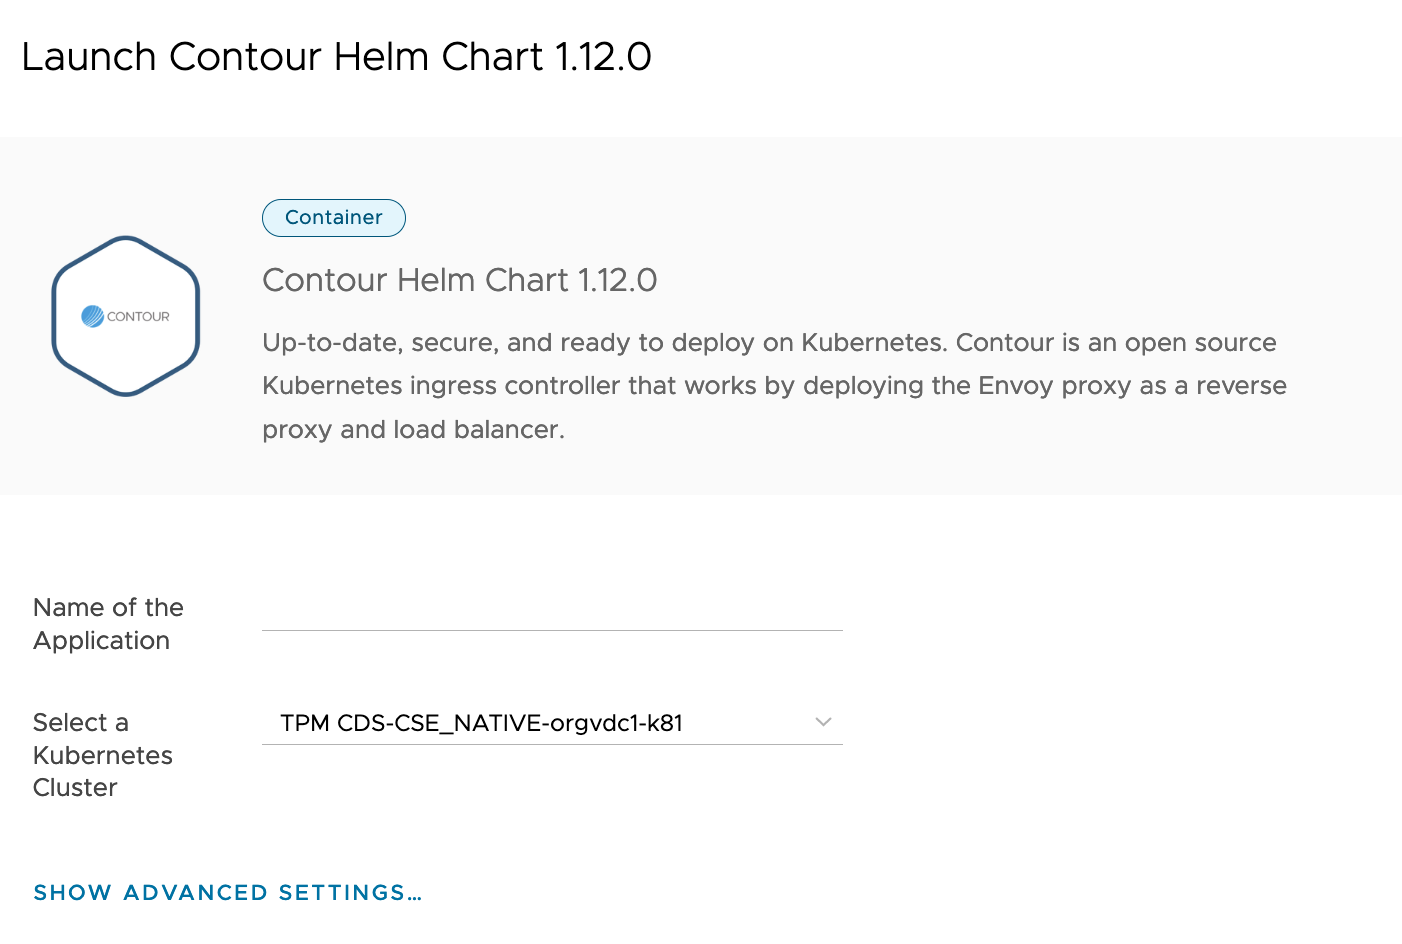Viewport: 1402px width, 944px height.
Task: Click the 1.12.0 version in the gray heading
Action: [x=617, y=280]
